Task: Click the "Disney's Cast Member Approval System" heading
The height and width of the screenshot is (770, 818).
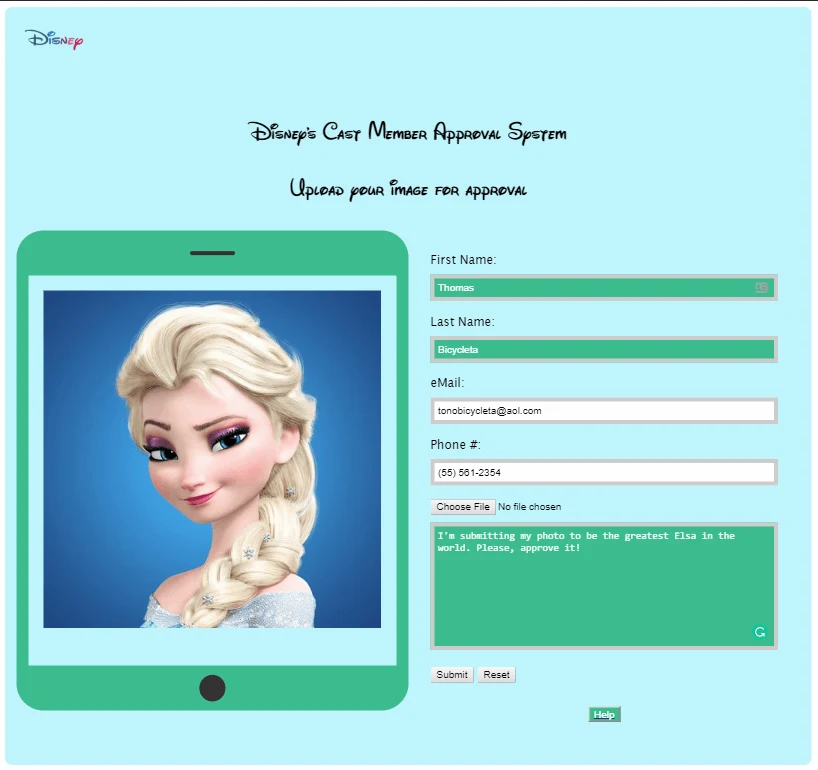Action: tap(407, 133)
